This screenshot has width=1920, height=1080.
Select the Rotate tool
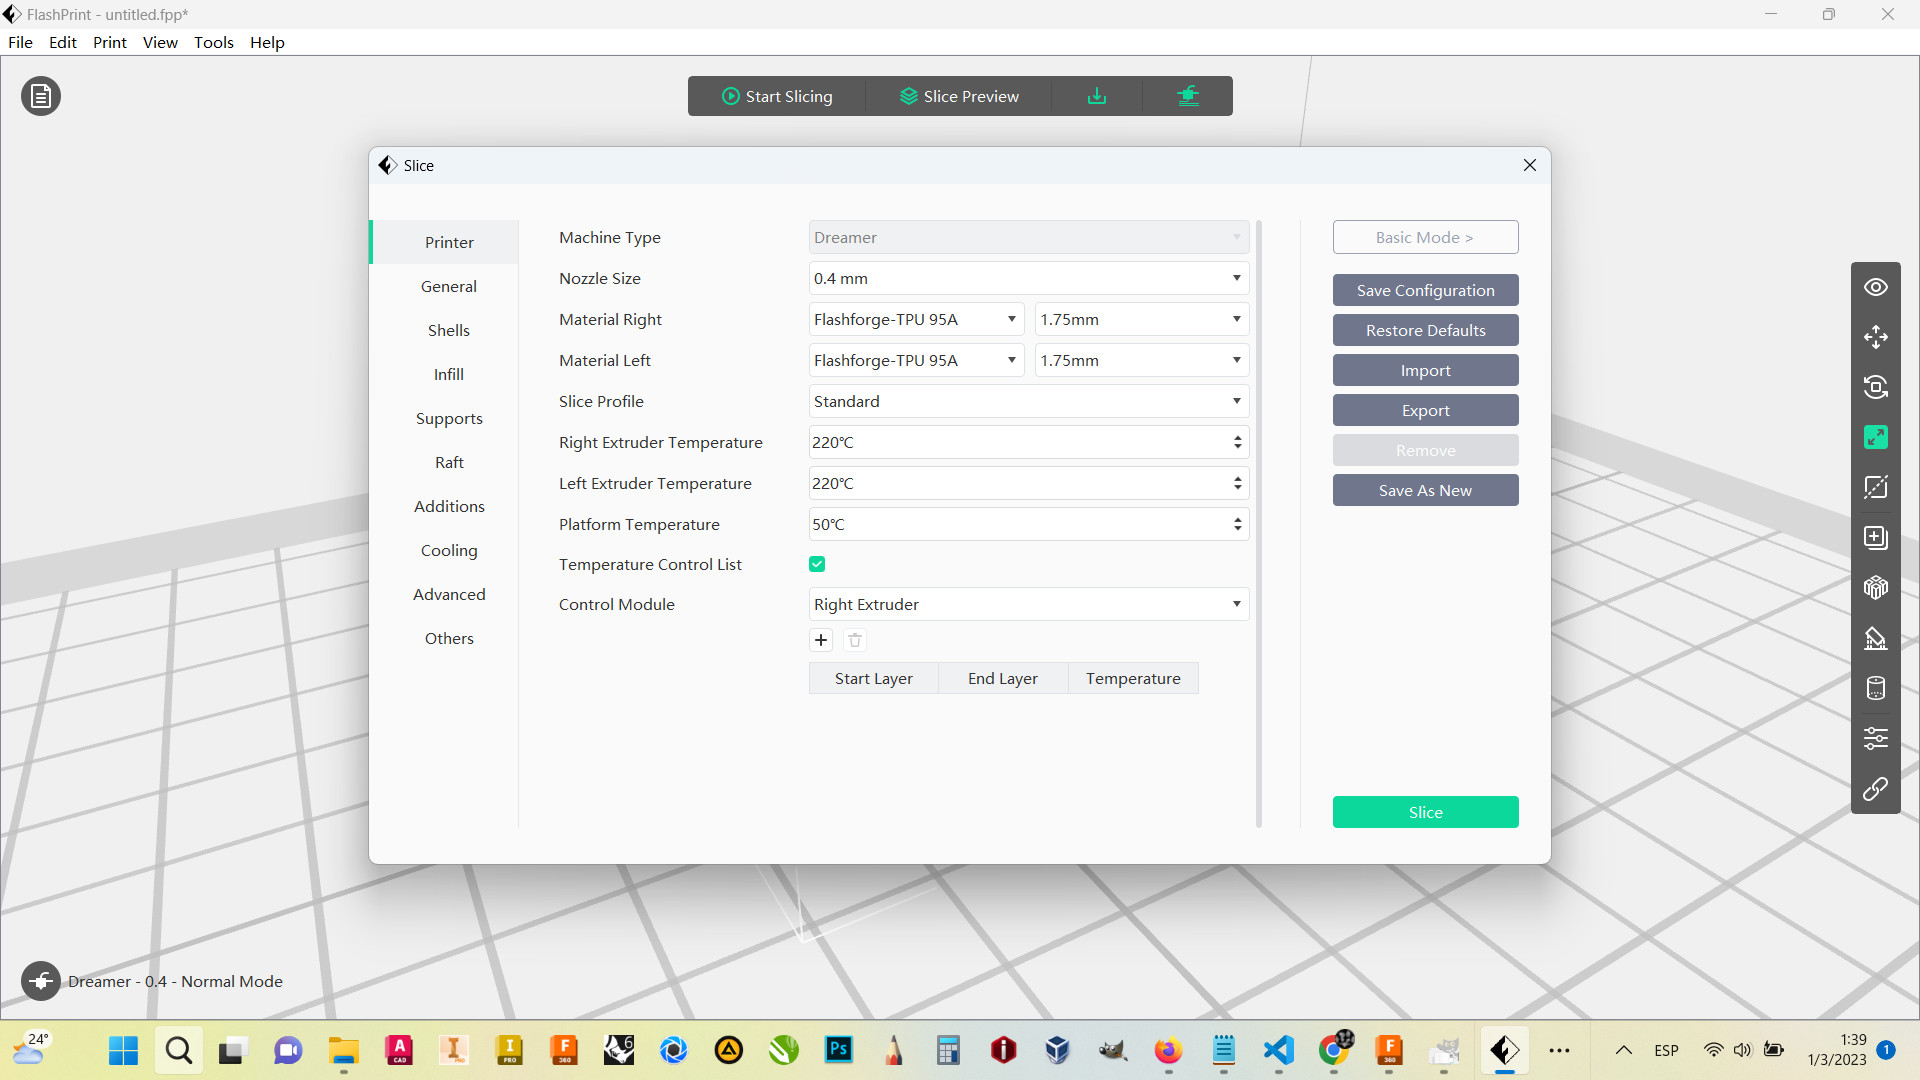[x=1876, y=387]
